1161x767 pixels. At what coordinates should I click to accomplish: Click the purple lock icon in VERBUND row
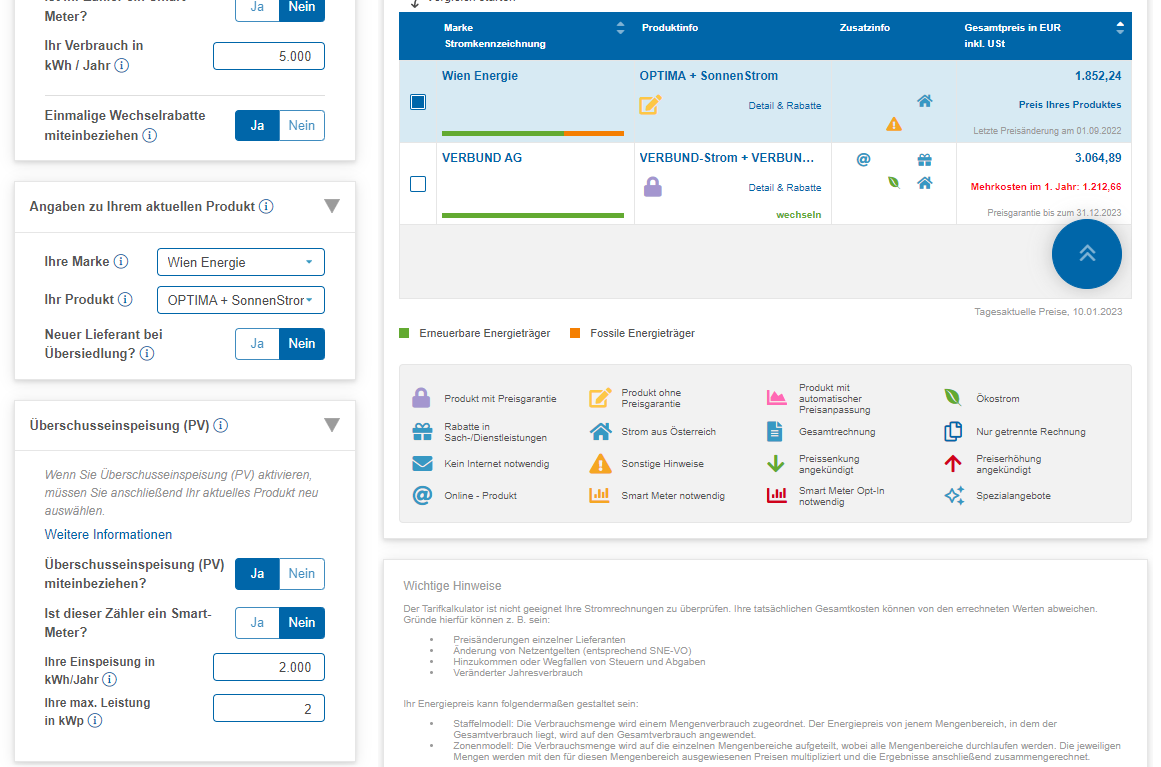pos(652,187)
